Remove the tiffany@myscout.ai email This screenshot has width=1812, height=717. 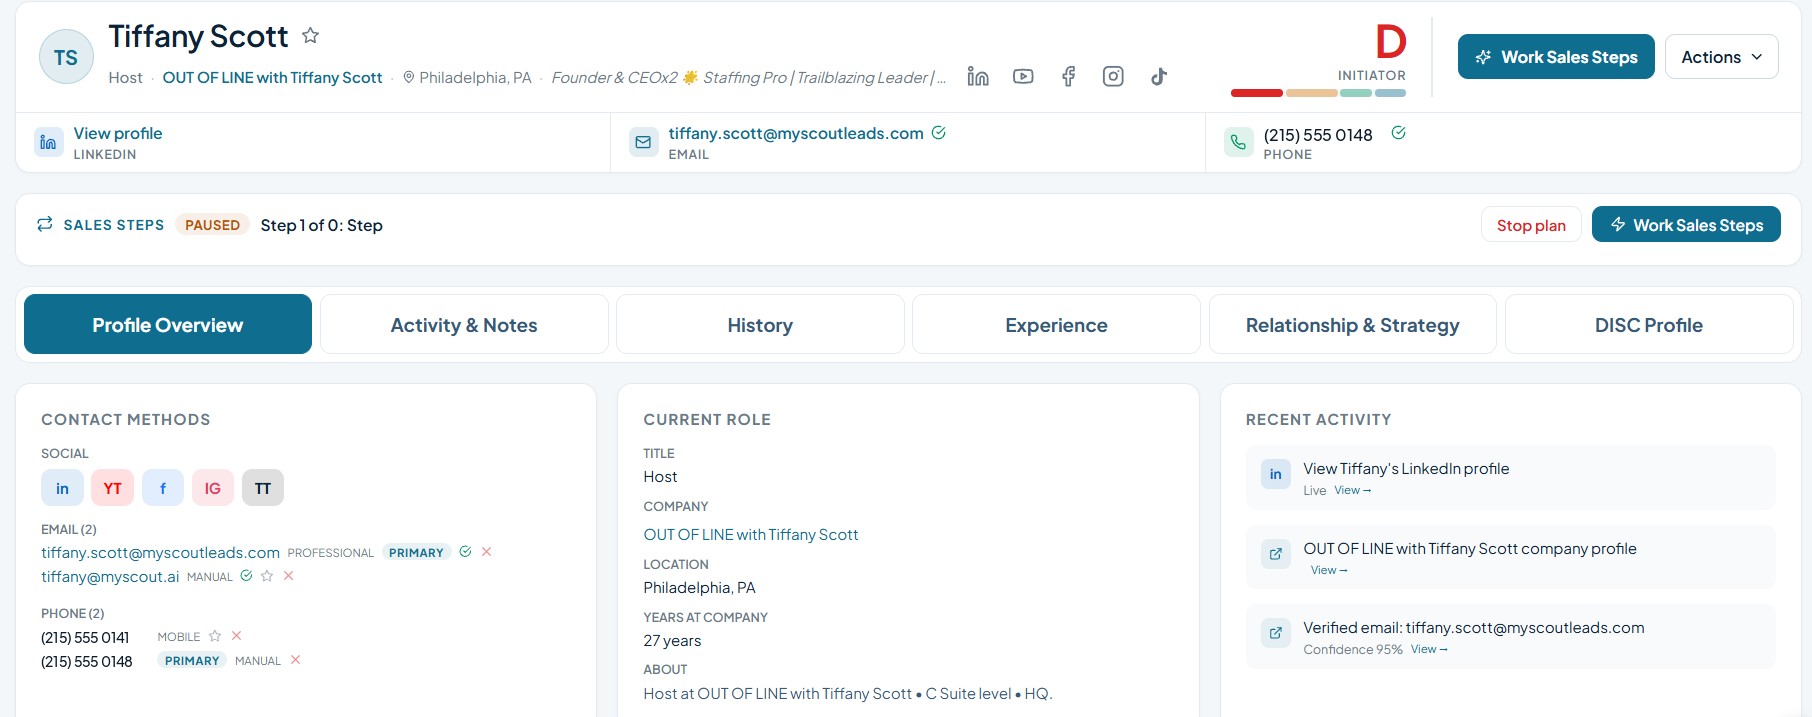288,576
